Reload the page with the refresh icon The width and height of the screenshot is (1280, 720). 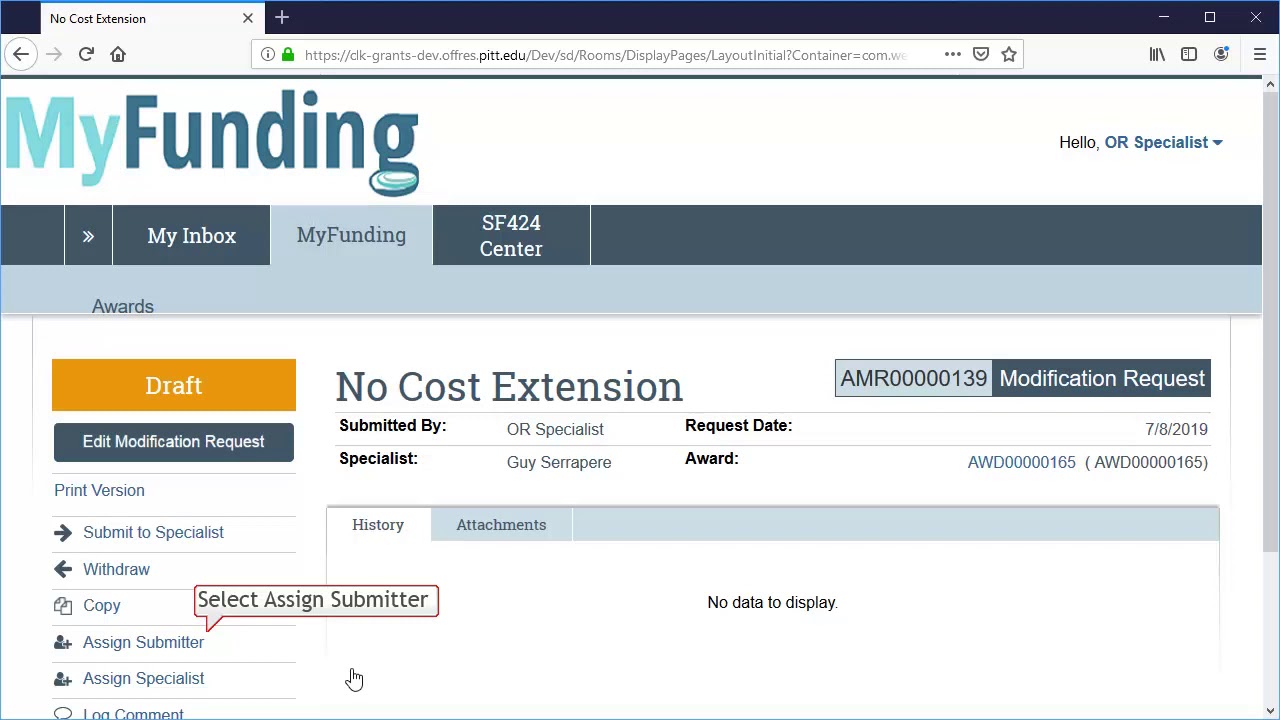click(x=86, y=54)
